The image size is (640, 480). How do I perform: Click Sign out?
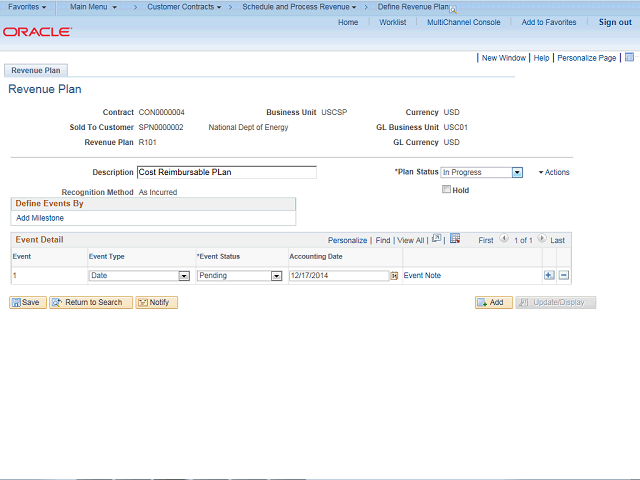(x=615, y=22)
